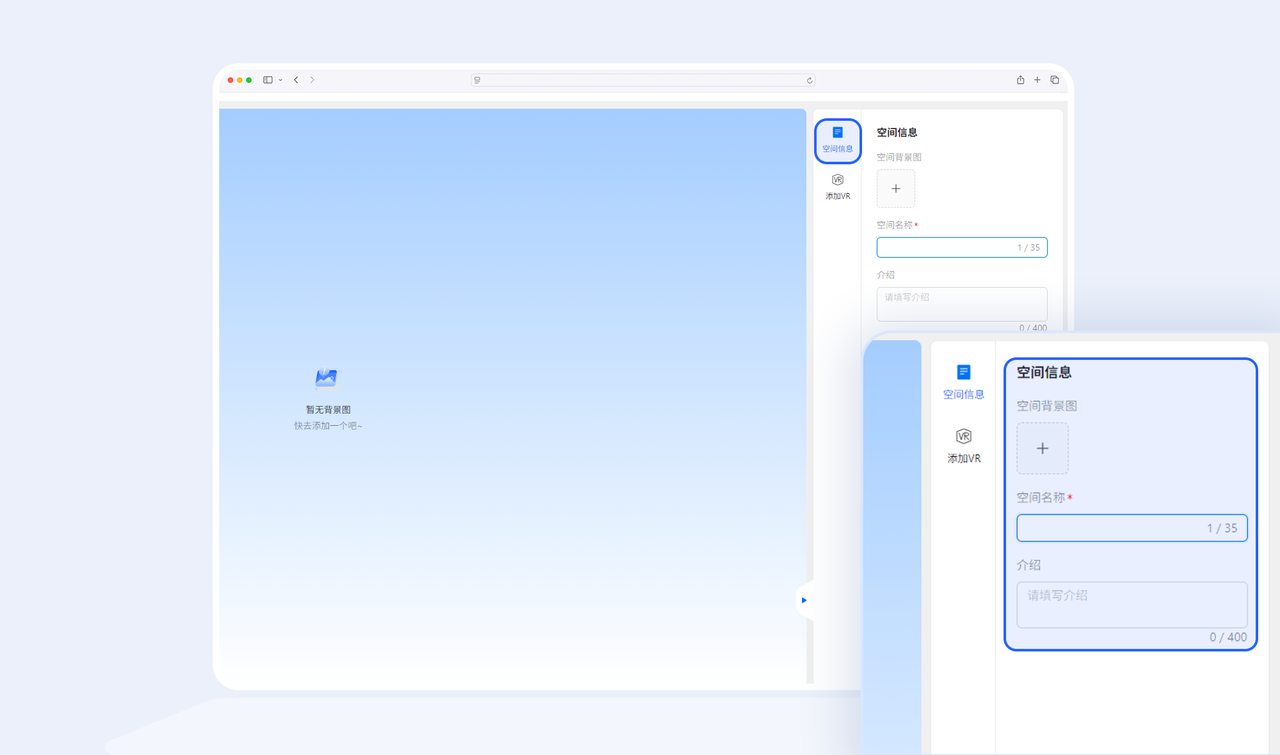This screenshot has width=1280, height=755.
Task: Click the 暂无背景图 placeholder image icon
Action: pos(327,378)
